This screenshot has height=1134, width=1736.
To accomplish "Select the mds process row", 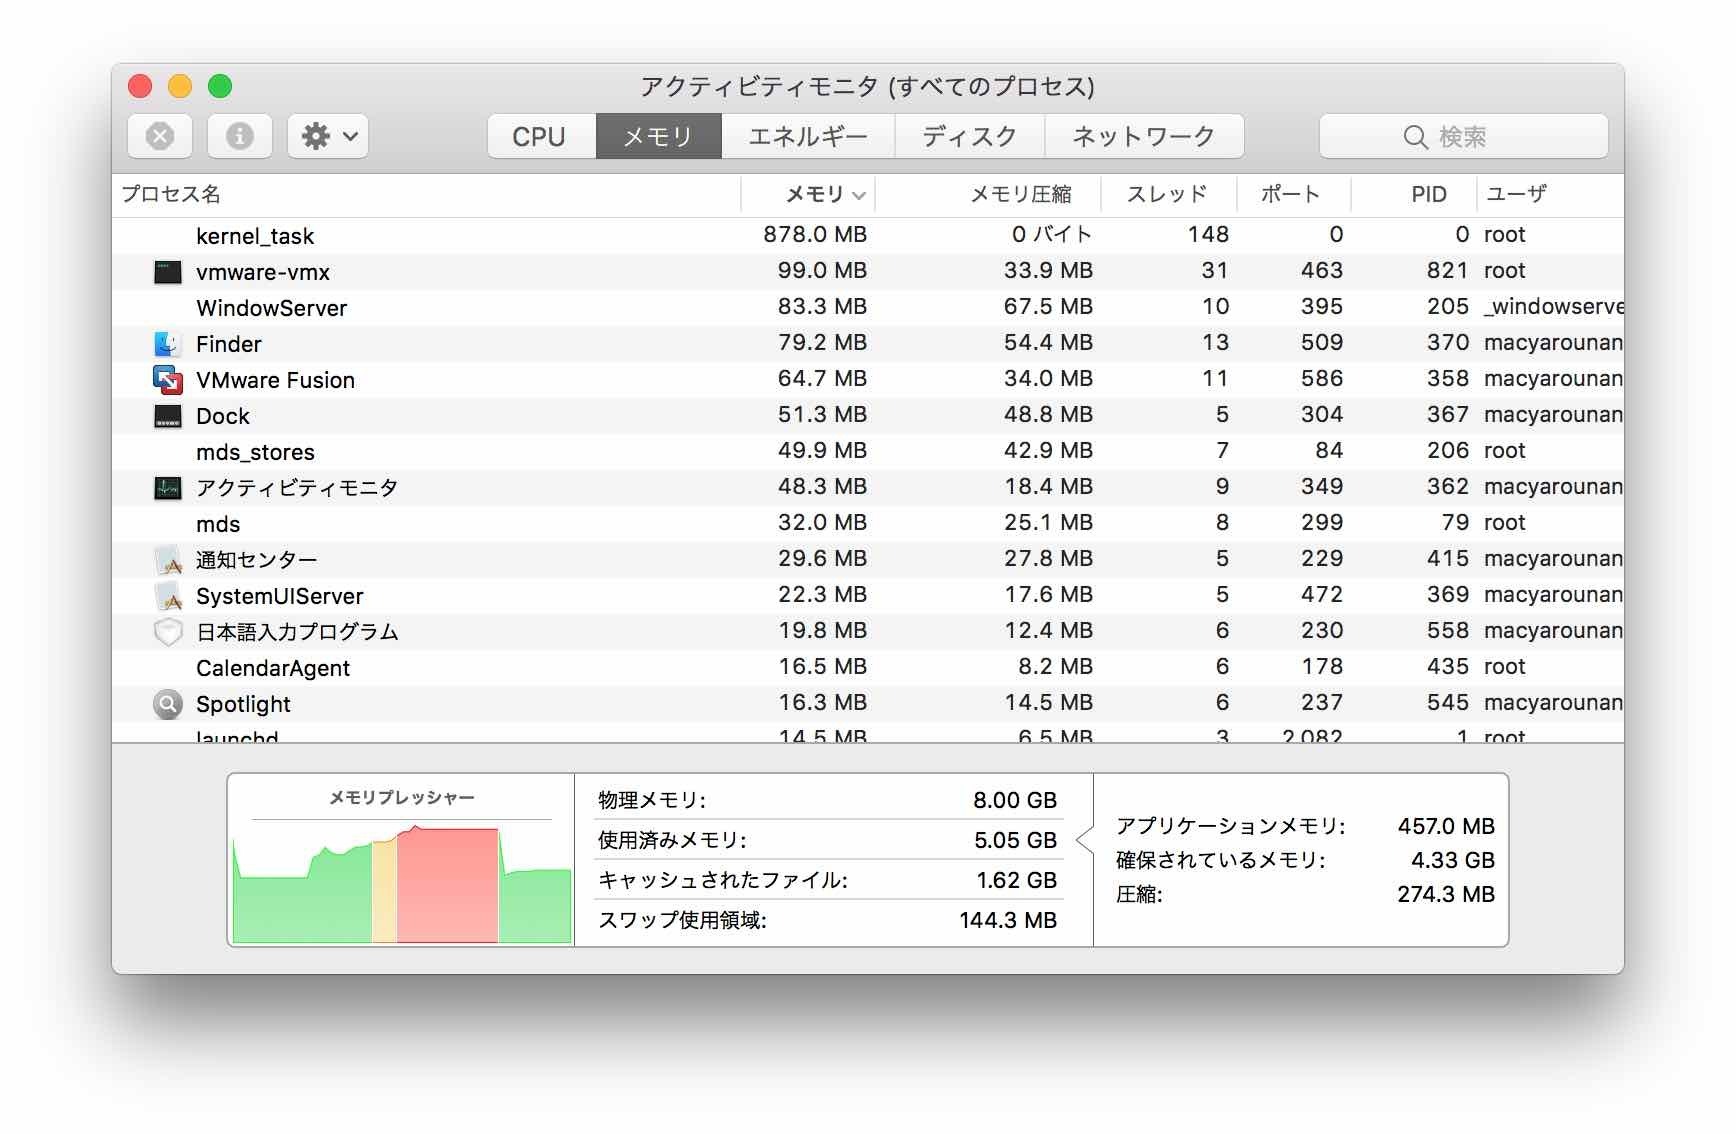I will (x=868, y=523).
